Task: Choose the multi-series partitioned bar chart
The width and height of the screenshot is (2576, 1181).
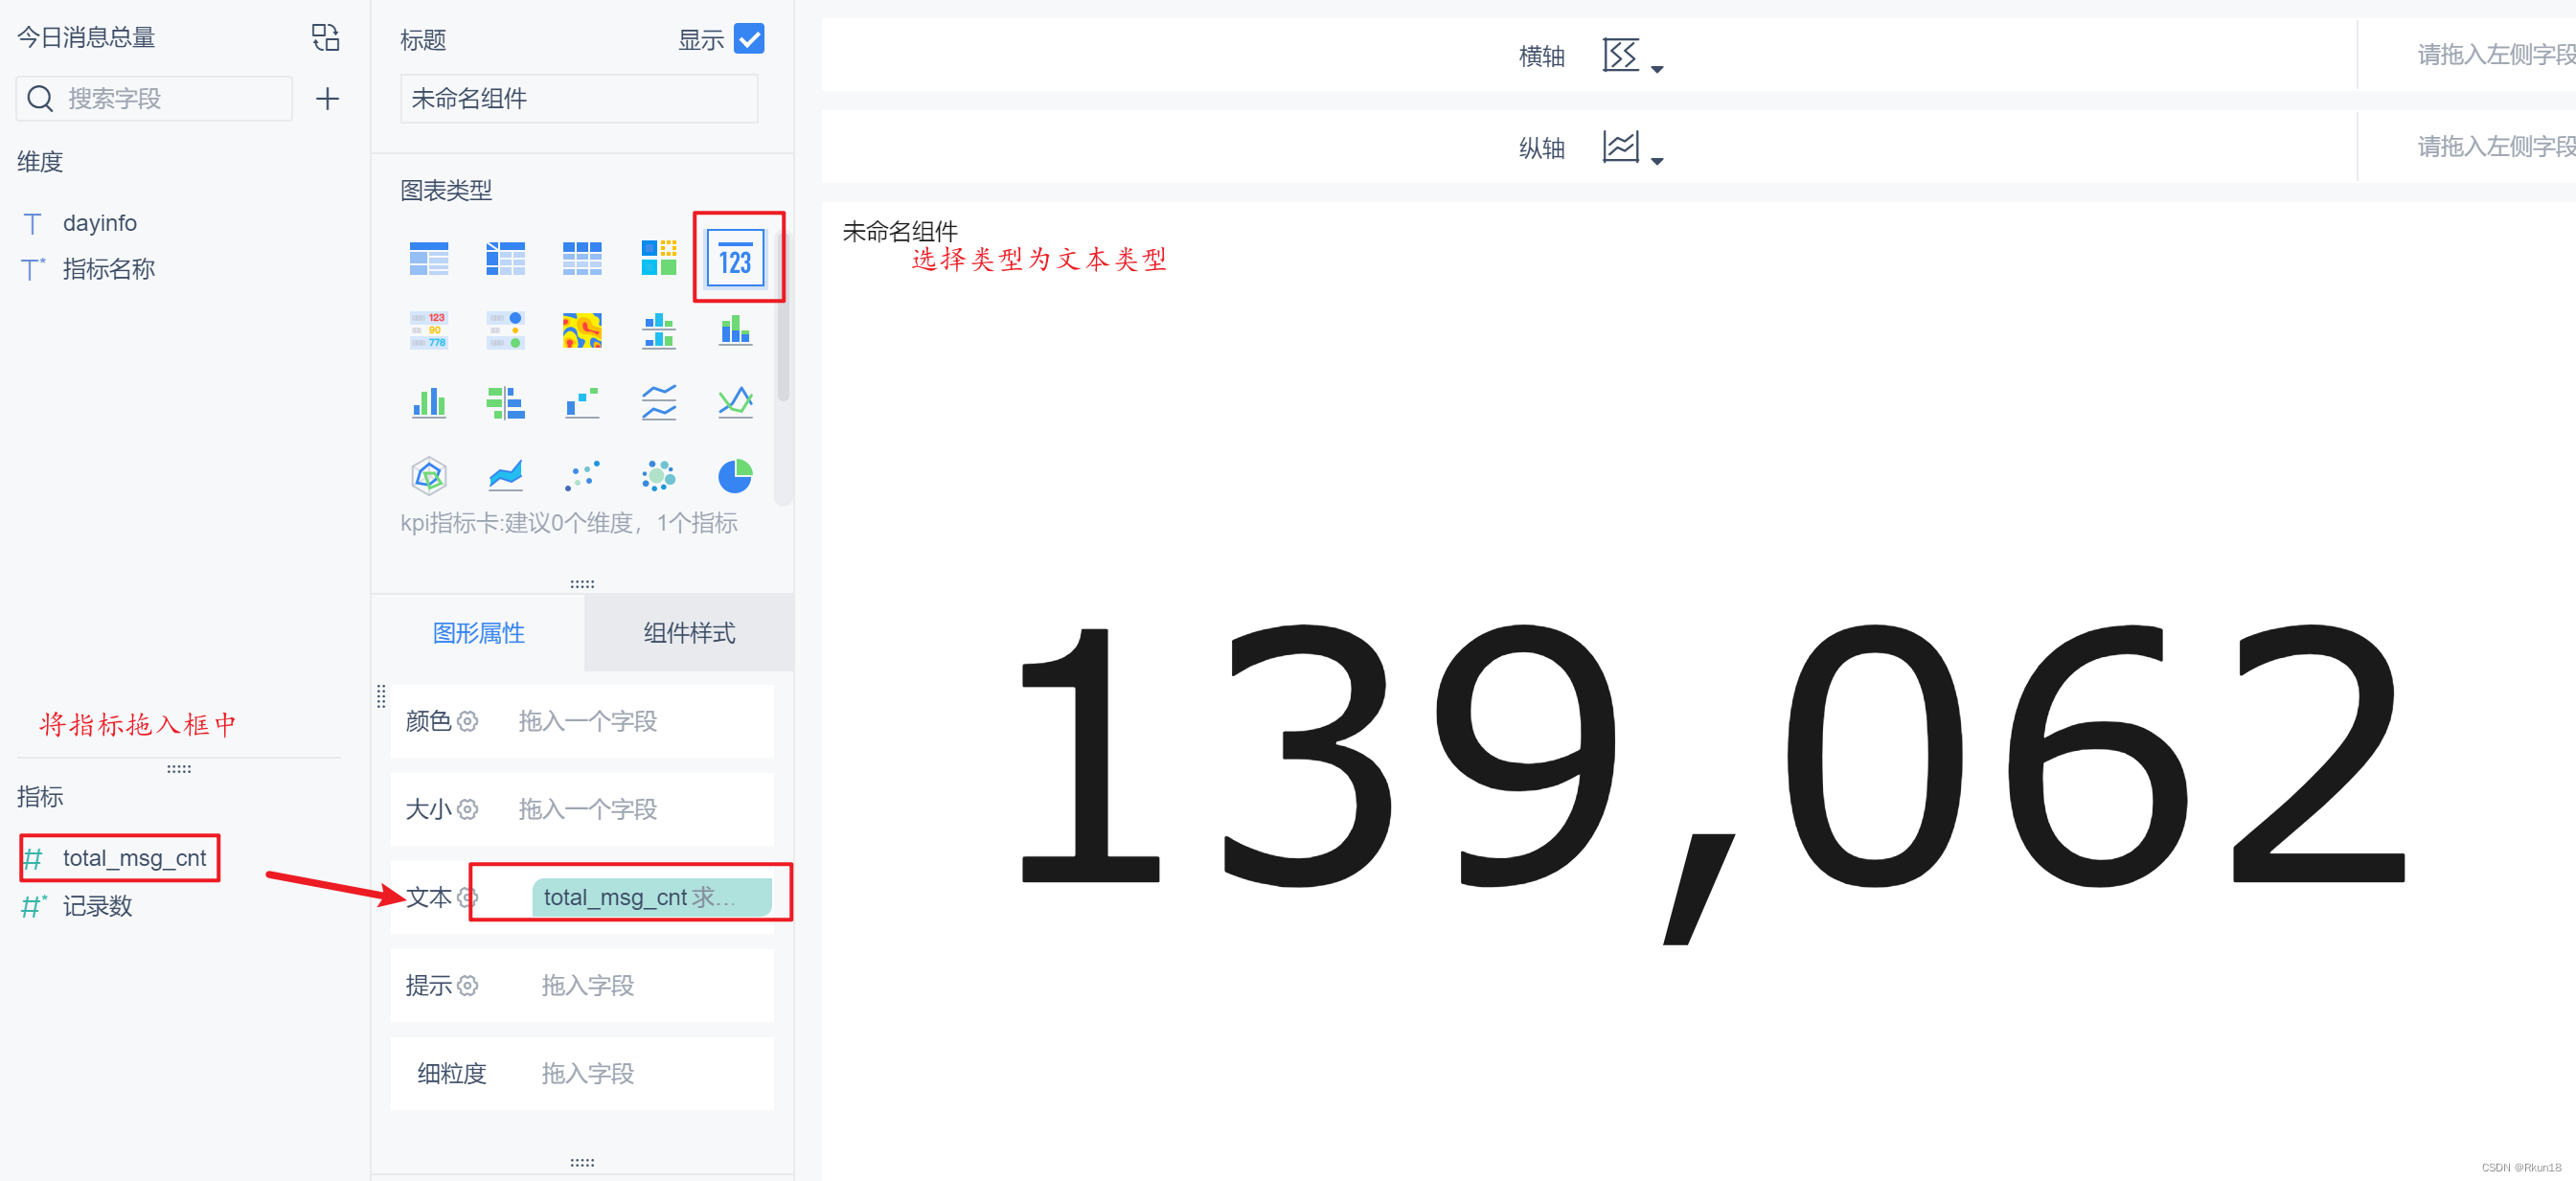Action: (x=659, y=330)
